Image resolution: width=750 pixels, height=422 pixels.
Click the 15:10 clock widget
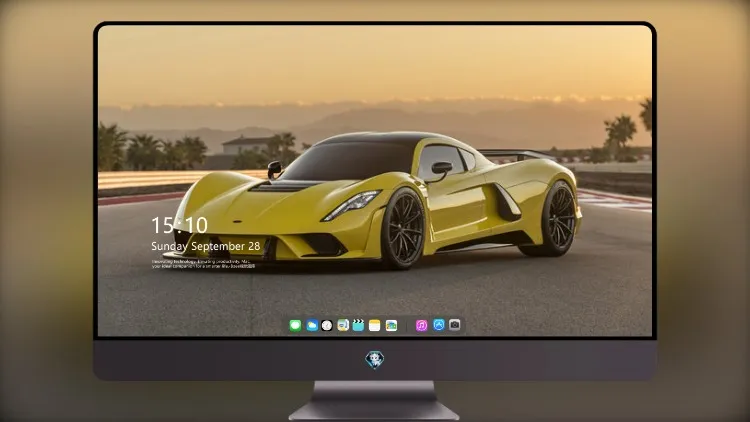point(179,225)
